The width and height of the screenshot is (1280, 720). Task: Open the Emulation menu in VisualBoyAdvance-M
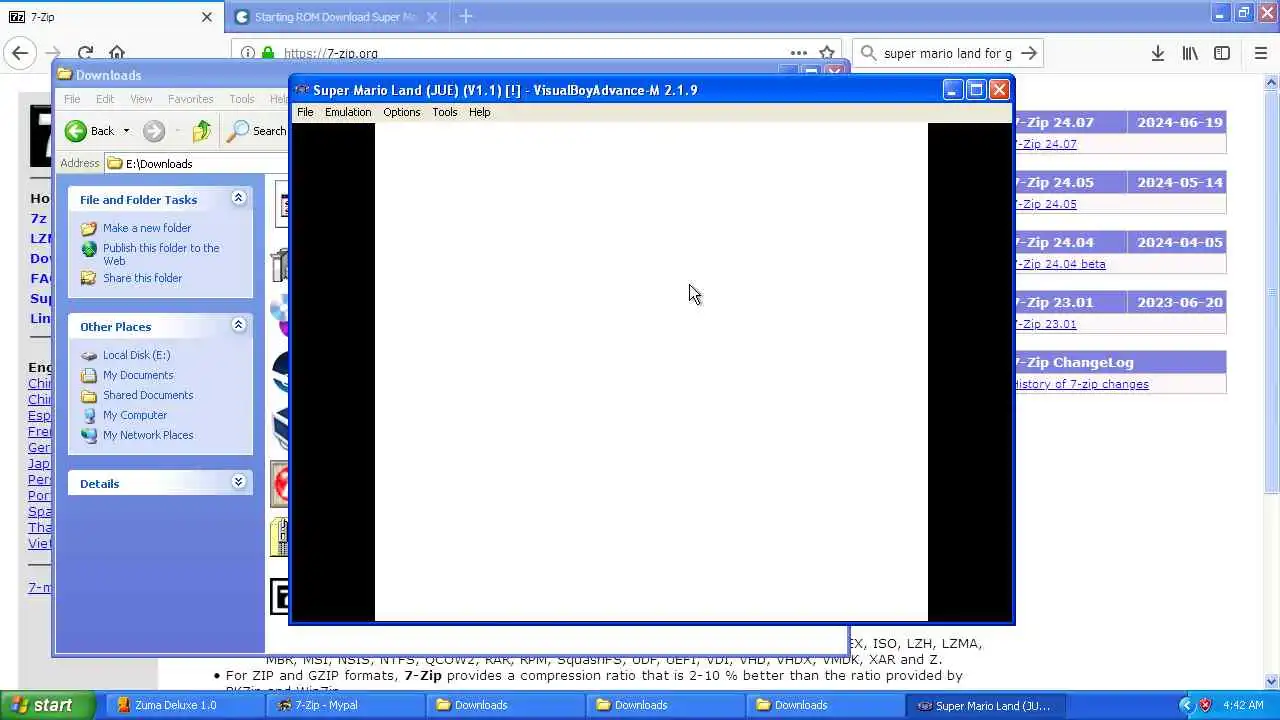pos(348,112)
